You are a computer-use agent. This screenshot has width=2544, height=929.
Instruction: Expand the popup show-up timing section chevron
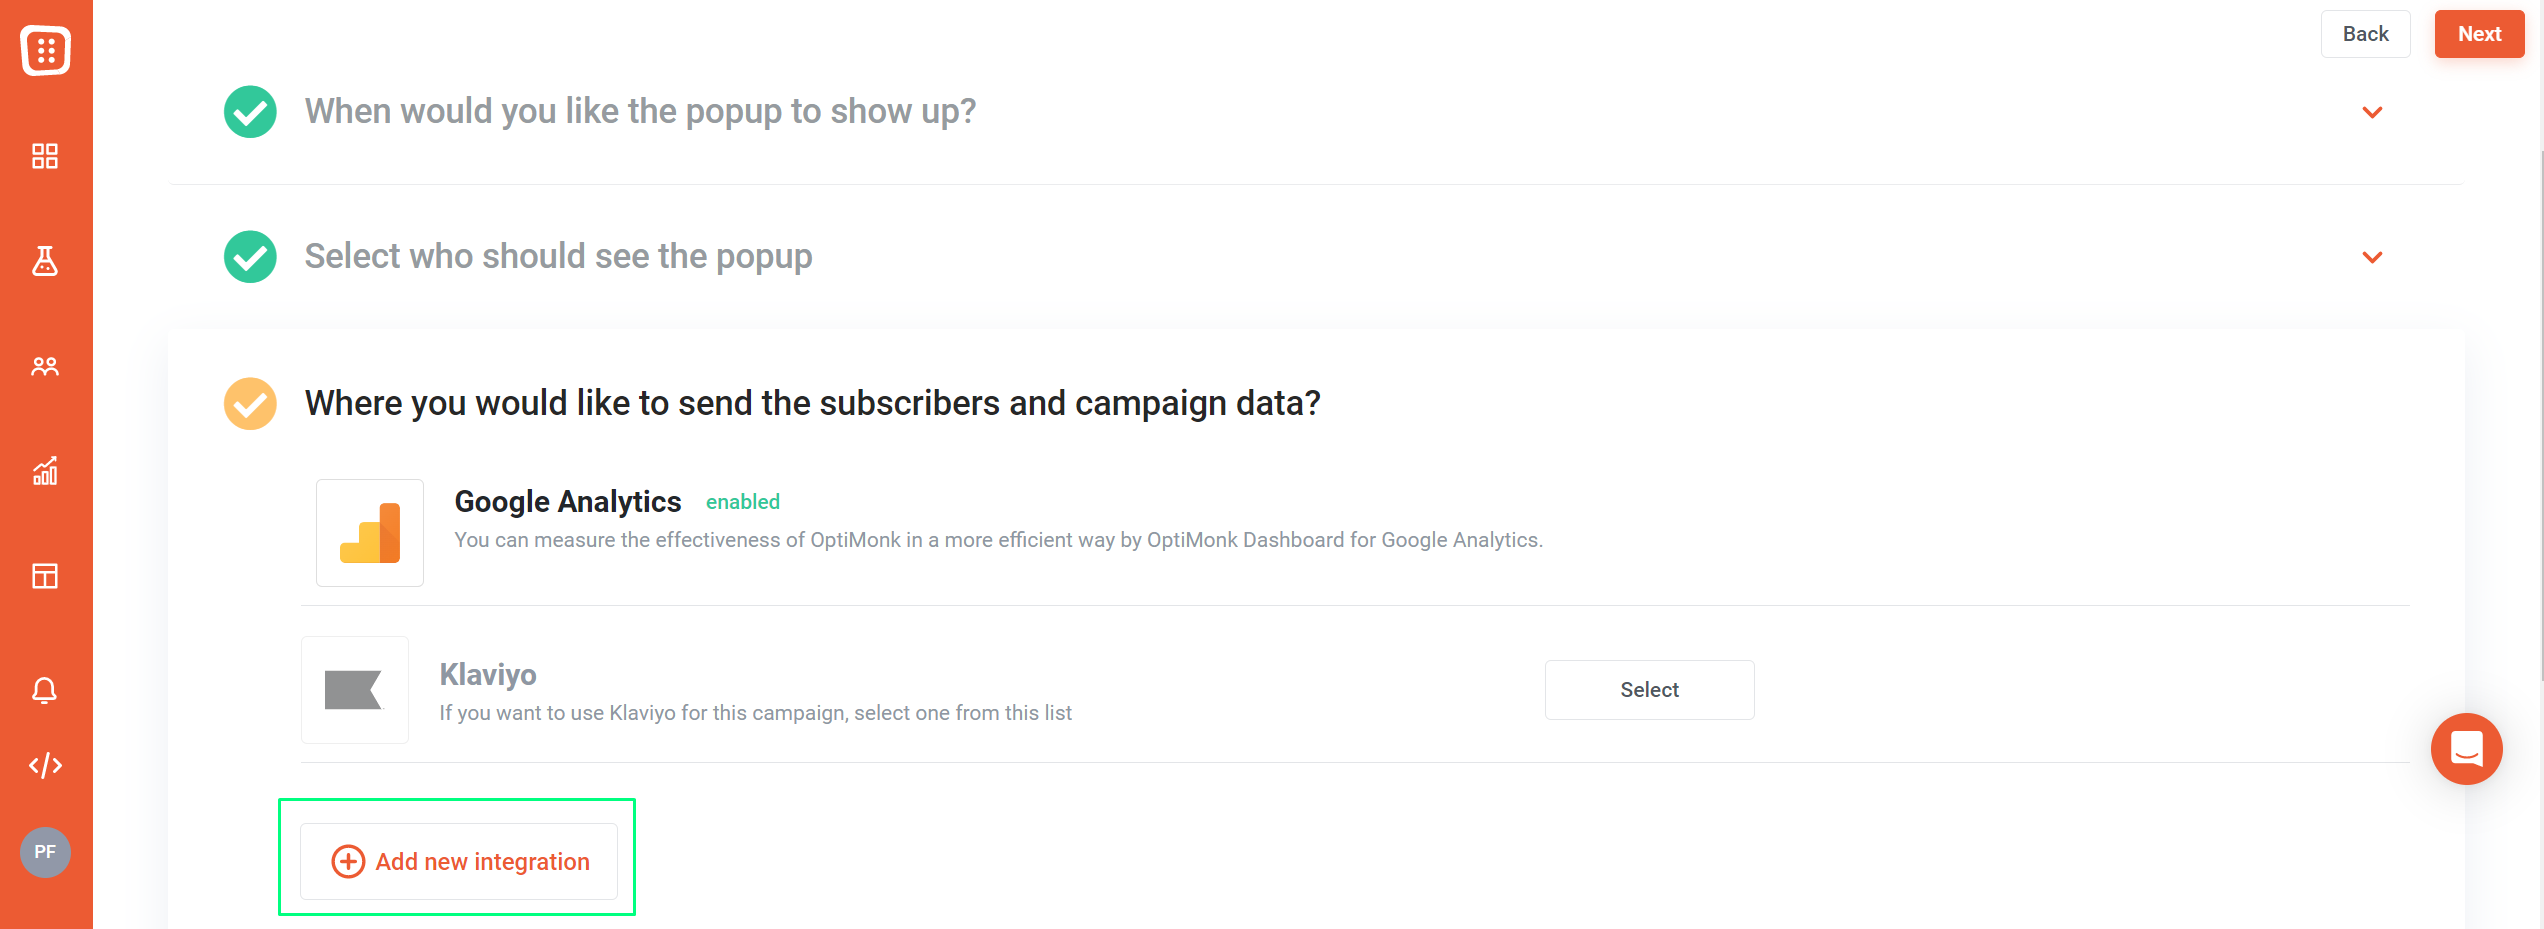(x=2372, y=112)
